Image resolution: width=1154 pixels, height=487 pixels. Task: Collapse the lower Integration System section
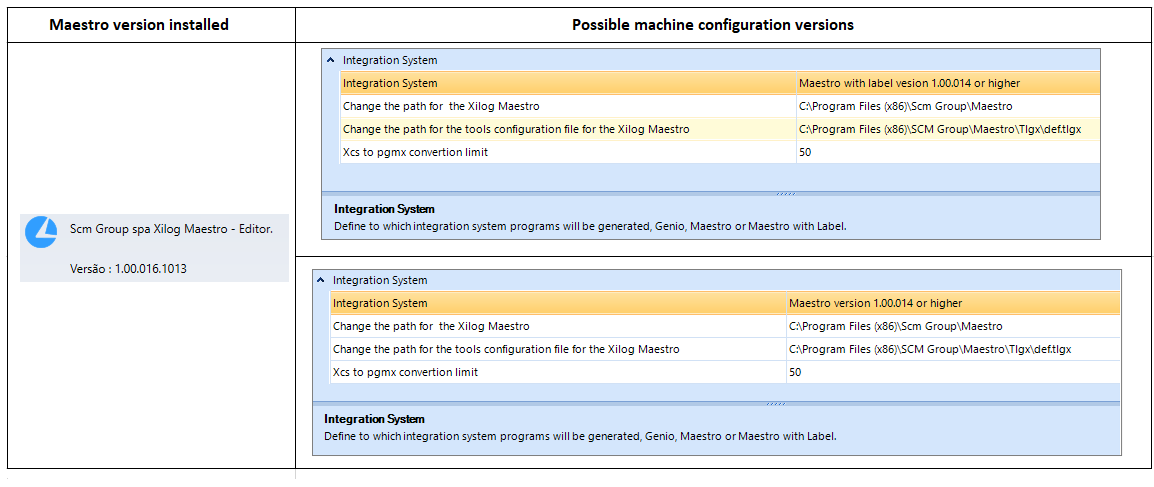coord(321,280)
